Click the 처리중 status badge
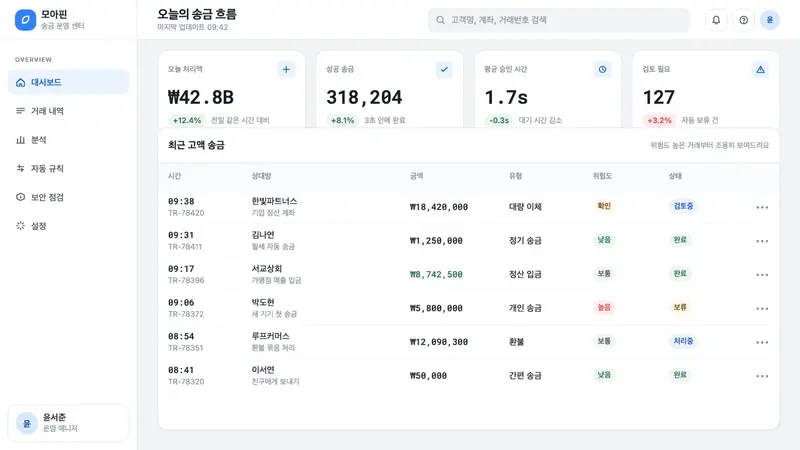 tap(683, 341)
